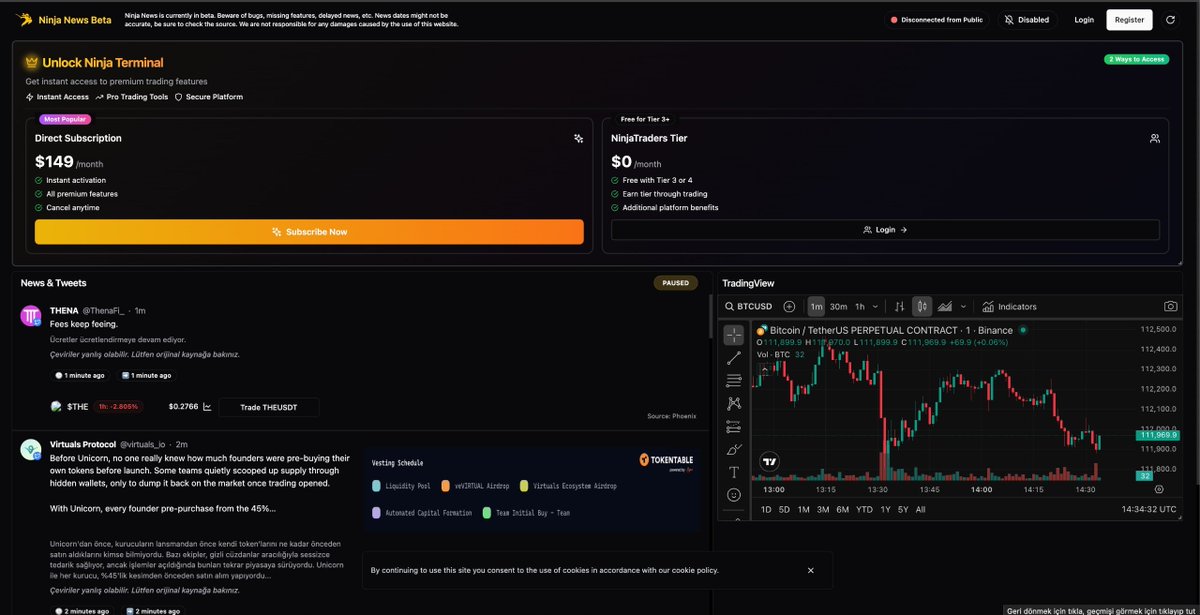Select the text annotation tool
Viewport: 1200px width, 615px height.
pyautogui.click(x=734, y=472)
